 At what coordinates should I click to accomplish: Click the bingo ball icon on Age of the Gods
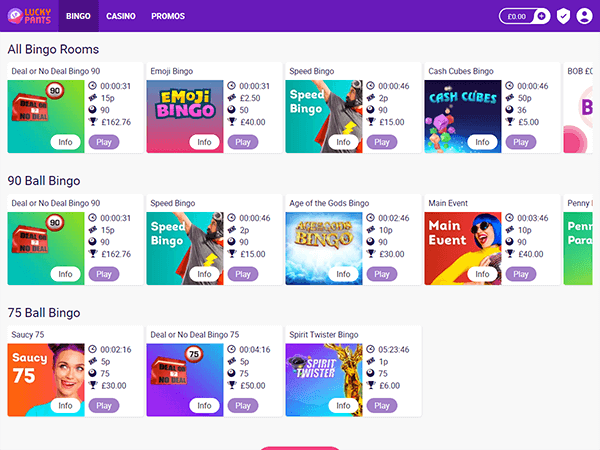point(370,242)
